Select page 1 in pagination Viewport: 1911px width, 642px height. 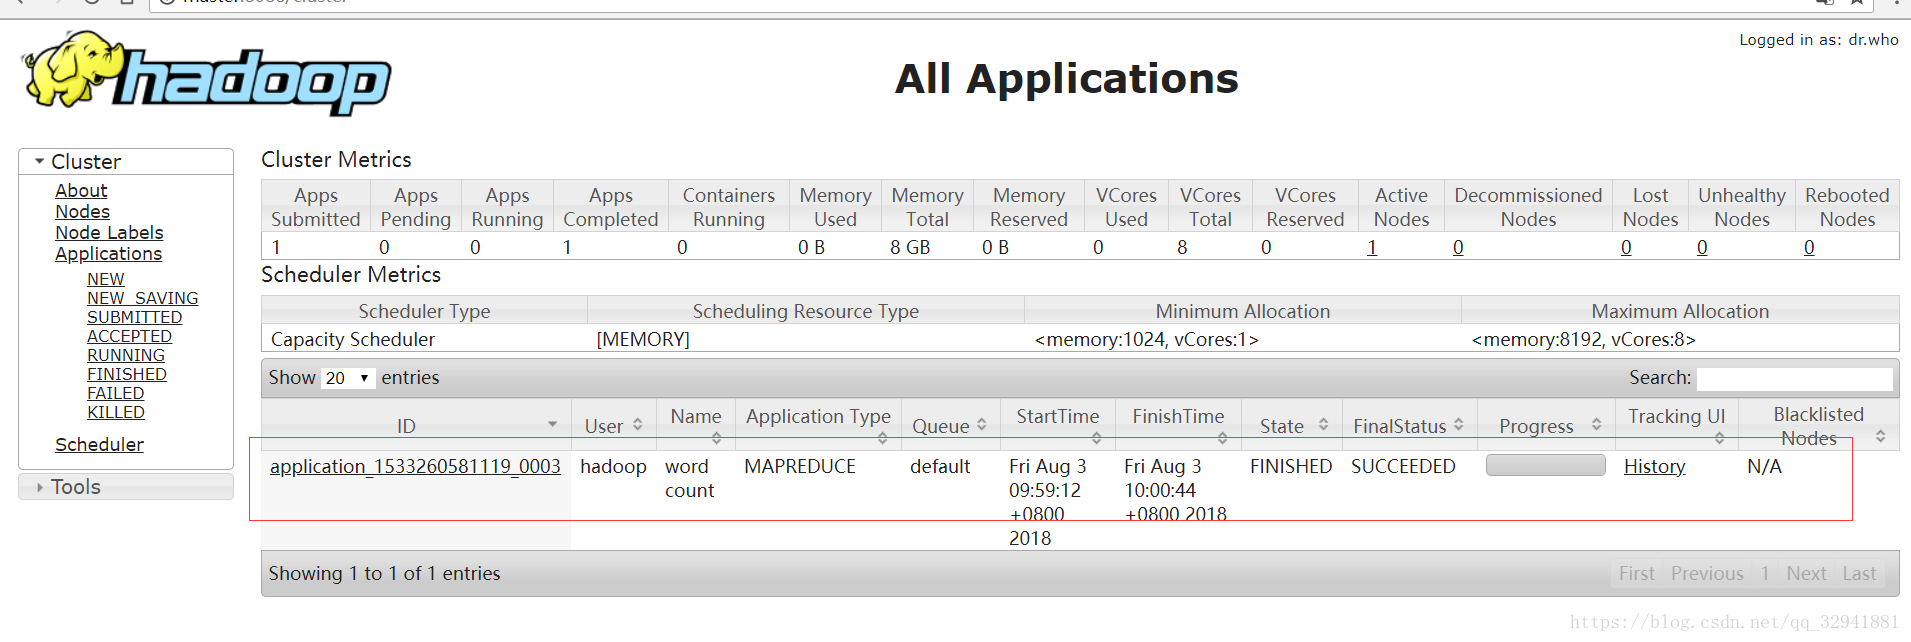coord(1765,573)
